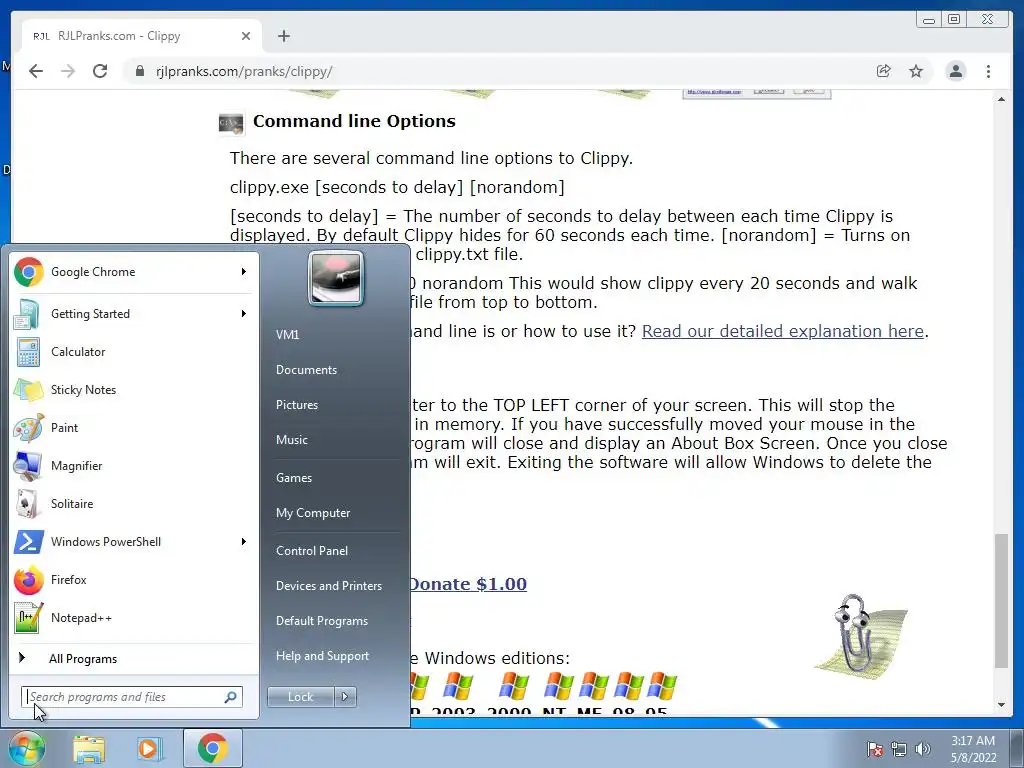1024x768 pixels.
Task: Click the site lock icon in address bar
Action: (140, 71)
